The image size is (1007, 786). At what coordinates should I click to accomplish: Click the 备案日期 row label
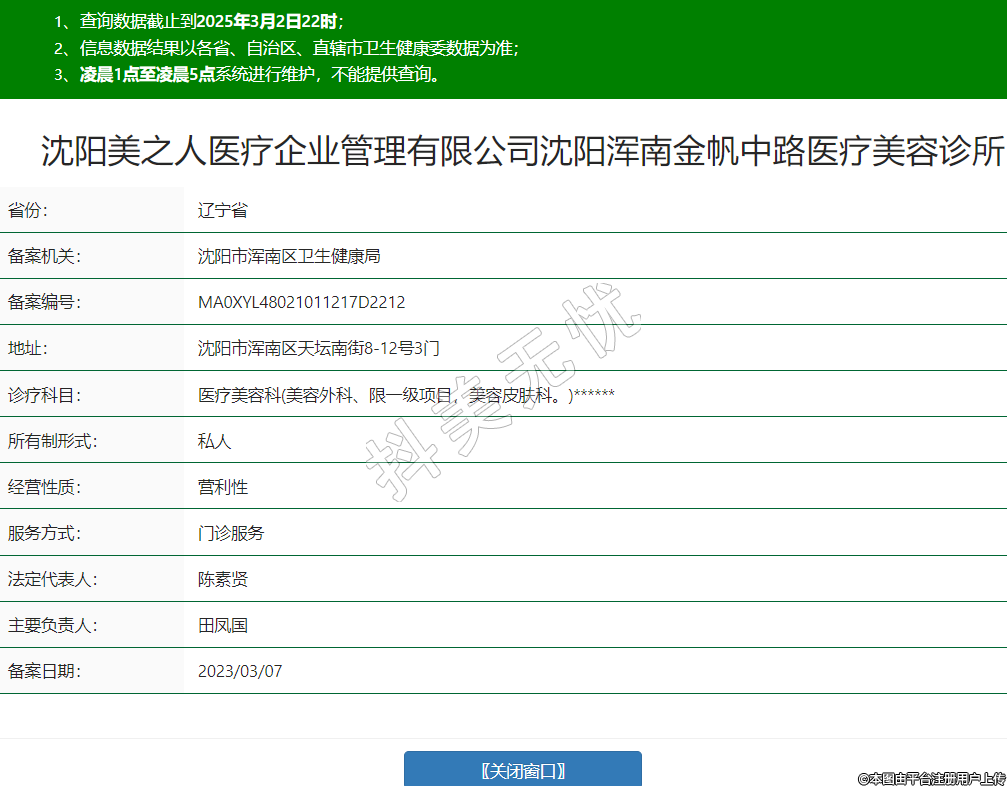click(43, 671)
